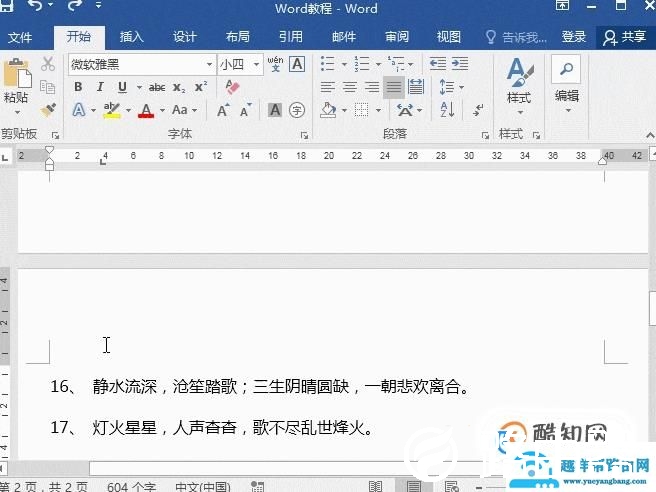The image size is (656, 492).
Task: Switch to the 设计 Design tab
Action: [184, 37]
